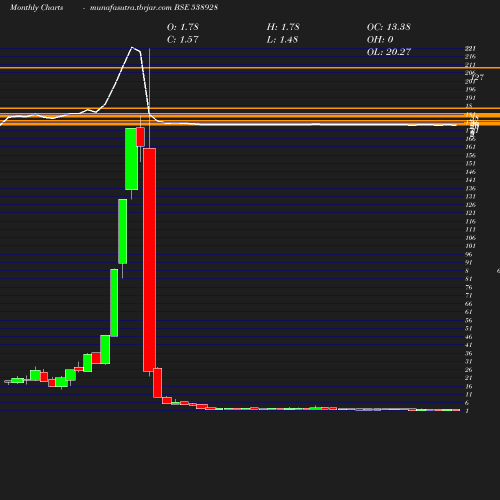
Task: Click the 106 price axis label
Action: (x=470, y=238)
